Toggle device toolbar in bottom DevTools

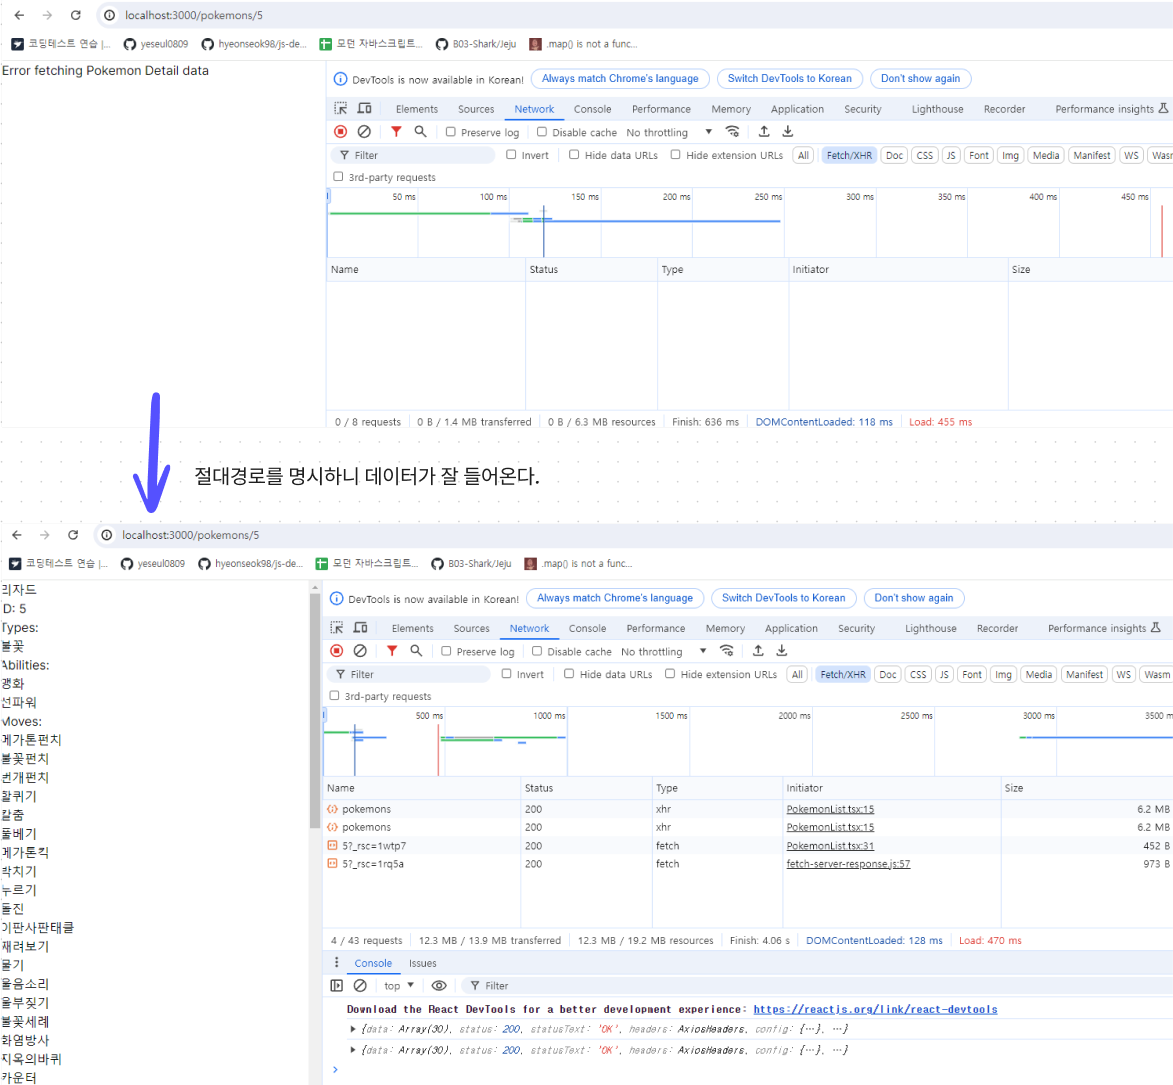[361, 628]
